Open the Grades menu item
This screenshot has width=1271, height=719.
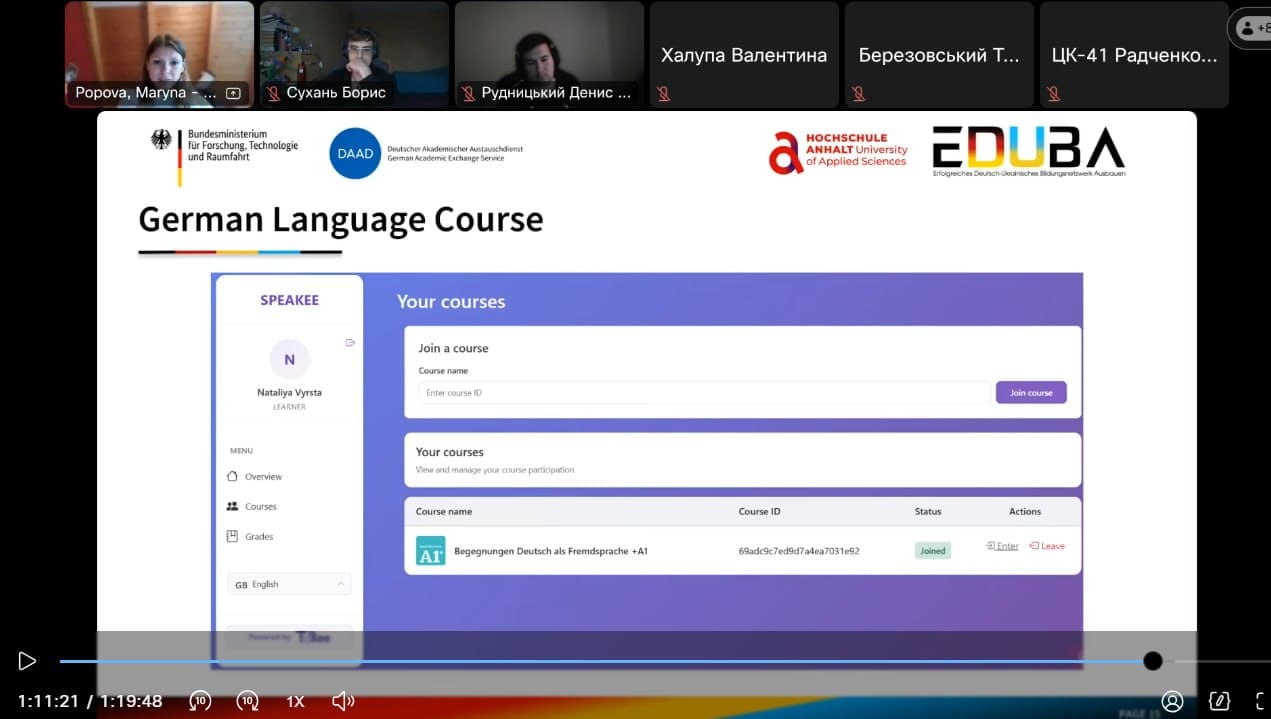tap(258, 536)
